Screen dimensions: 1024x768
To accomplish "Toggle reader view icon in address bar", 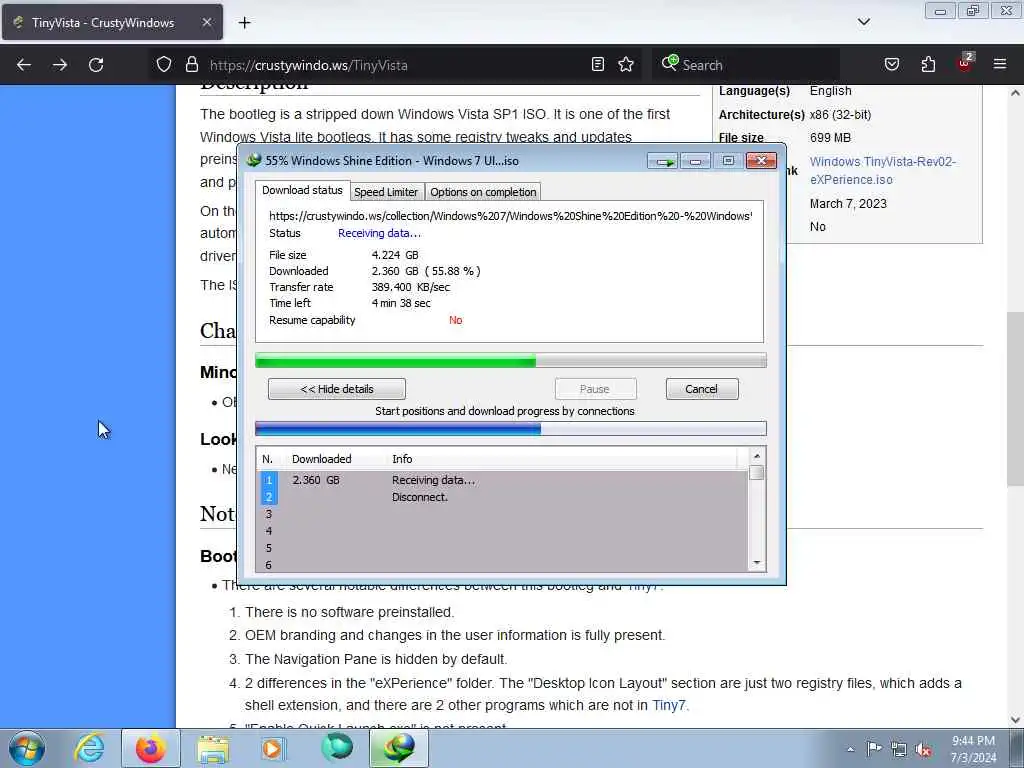I will 598,64.
